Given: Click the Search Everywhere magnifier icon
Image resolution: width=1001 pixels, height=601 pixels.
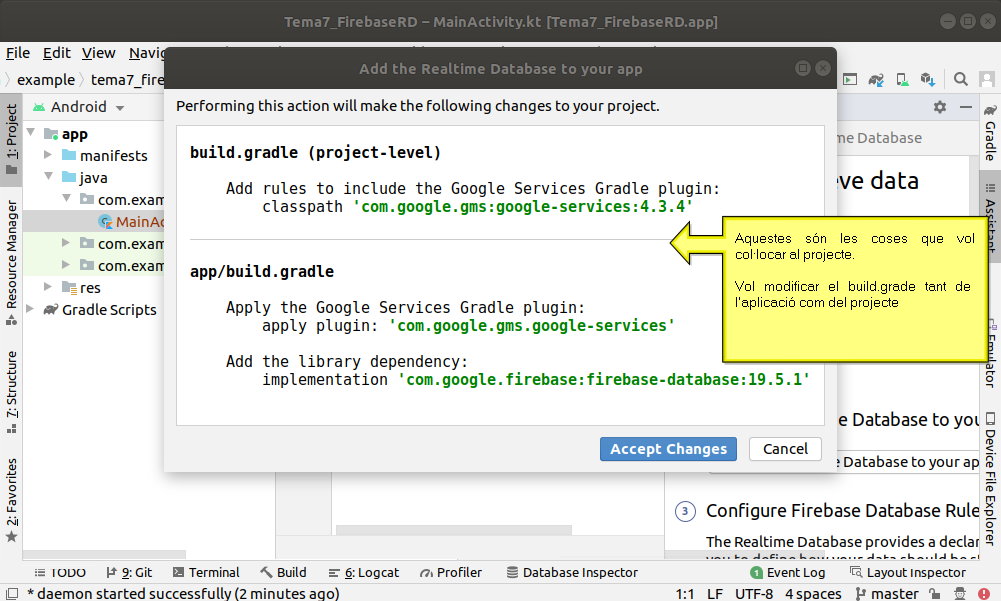Looking at the screenshot, I should click(x=960, y=79).
